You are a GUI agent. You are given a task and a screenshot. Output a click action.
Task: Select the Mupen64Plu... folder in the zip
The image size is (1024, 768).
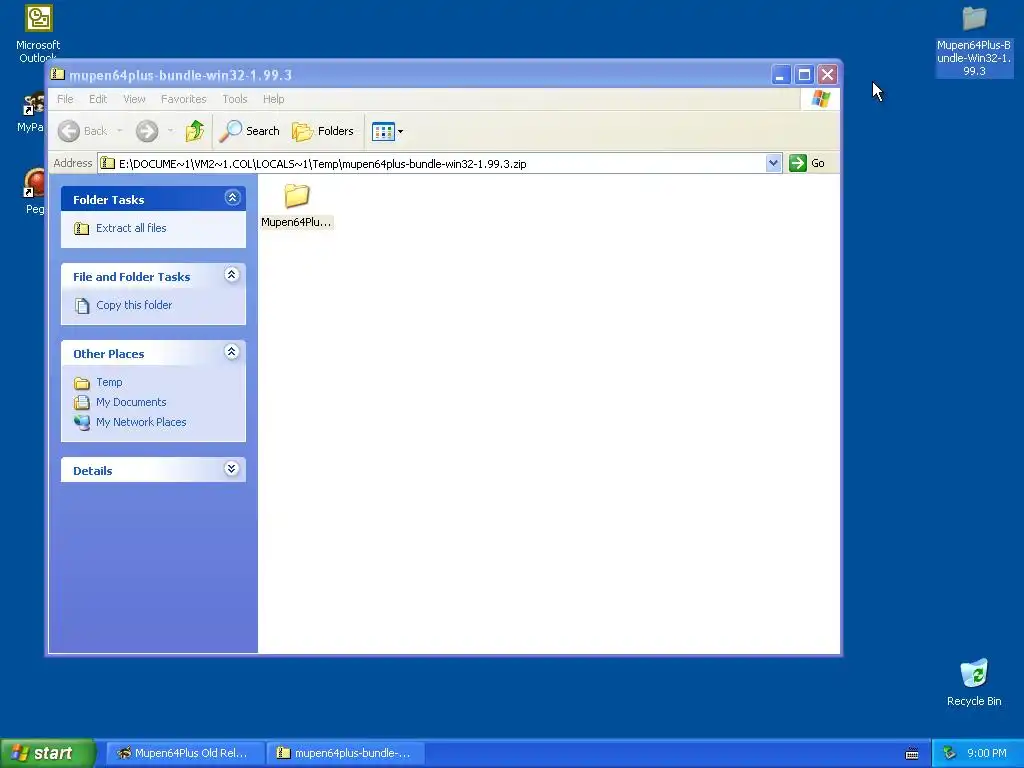pos(296,206)
